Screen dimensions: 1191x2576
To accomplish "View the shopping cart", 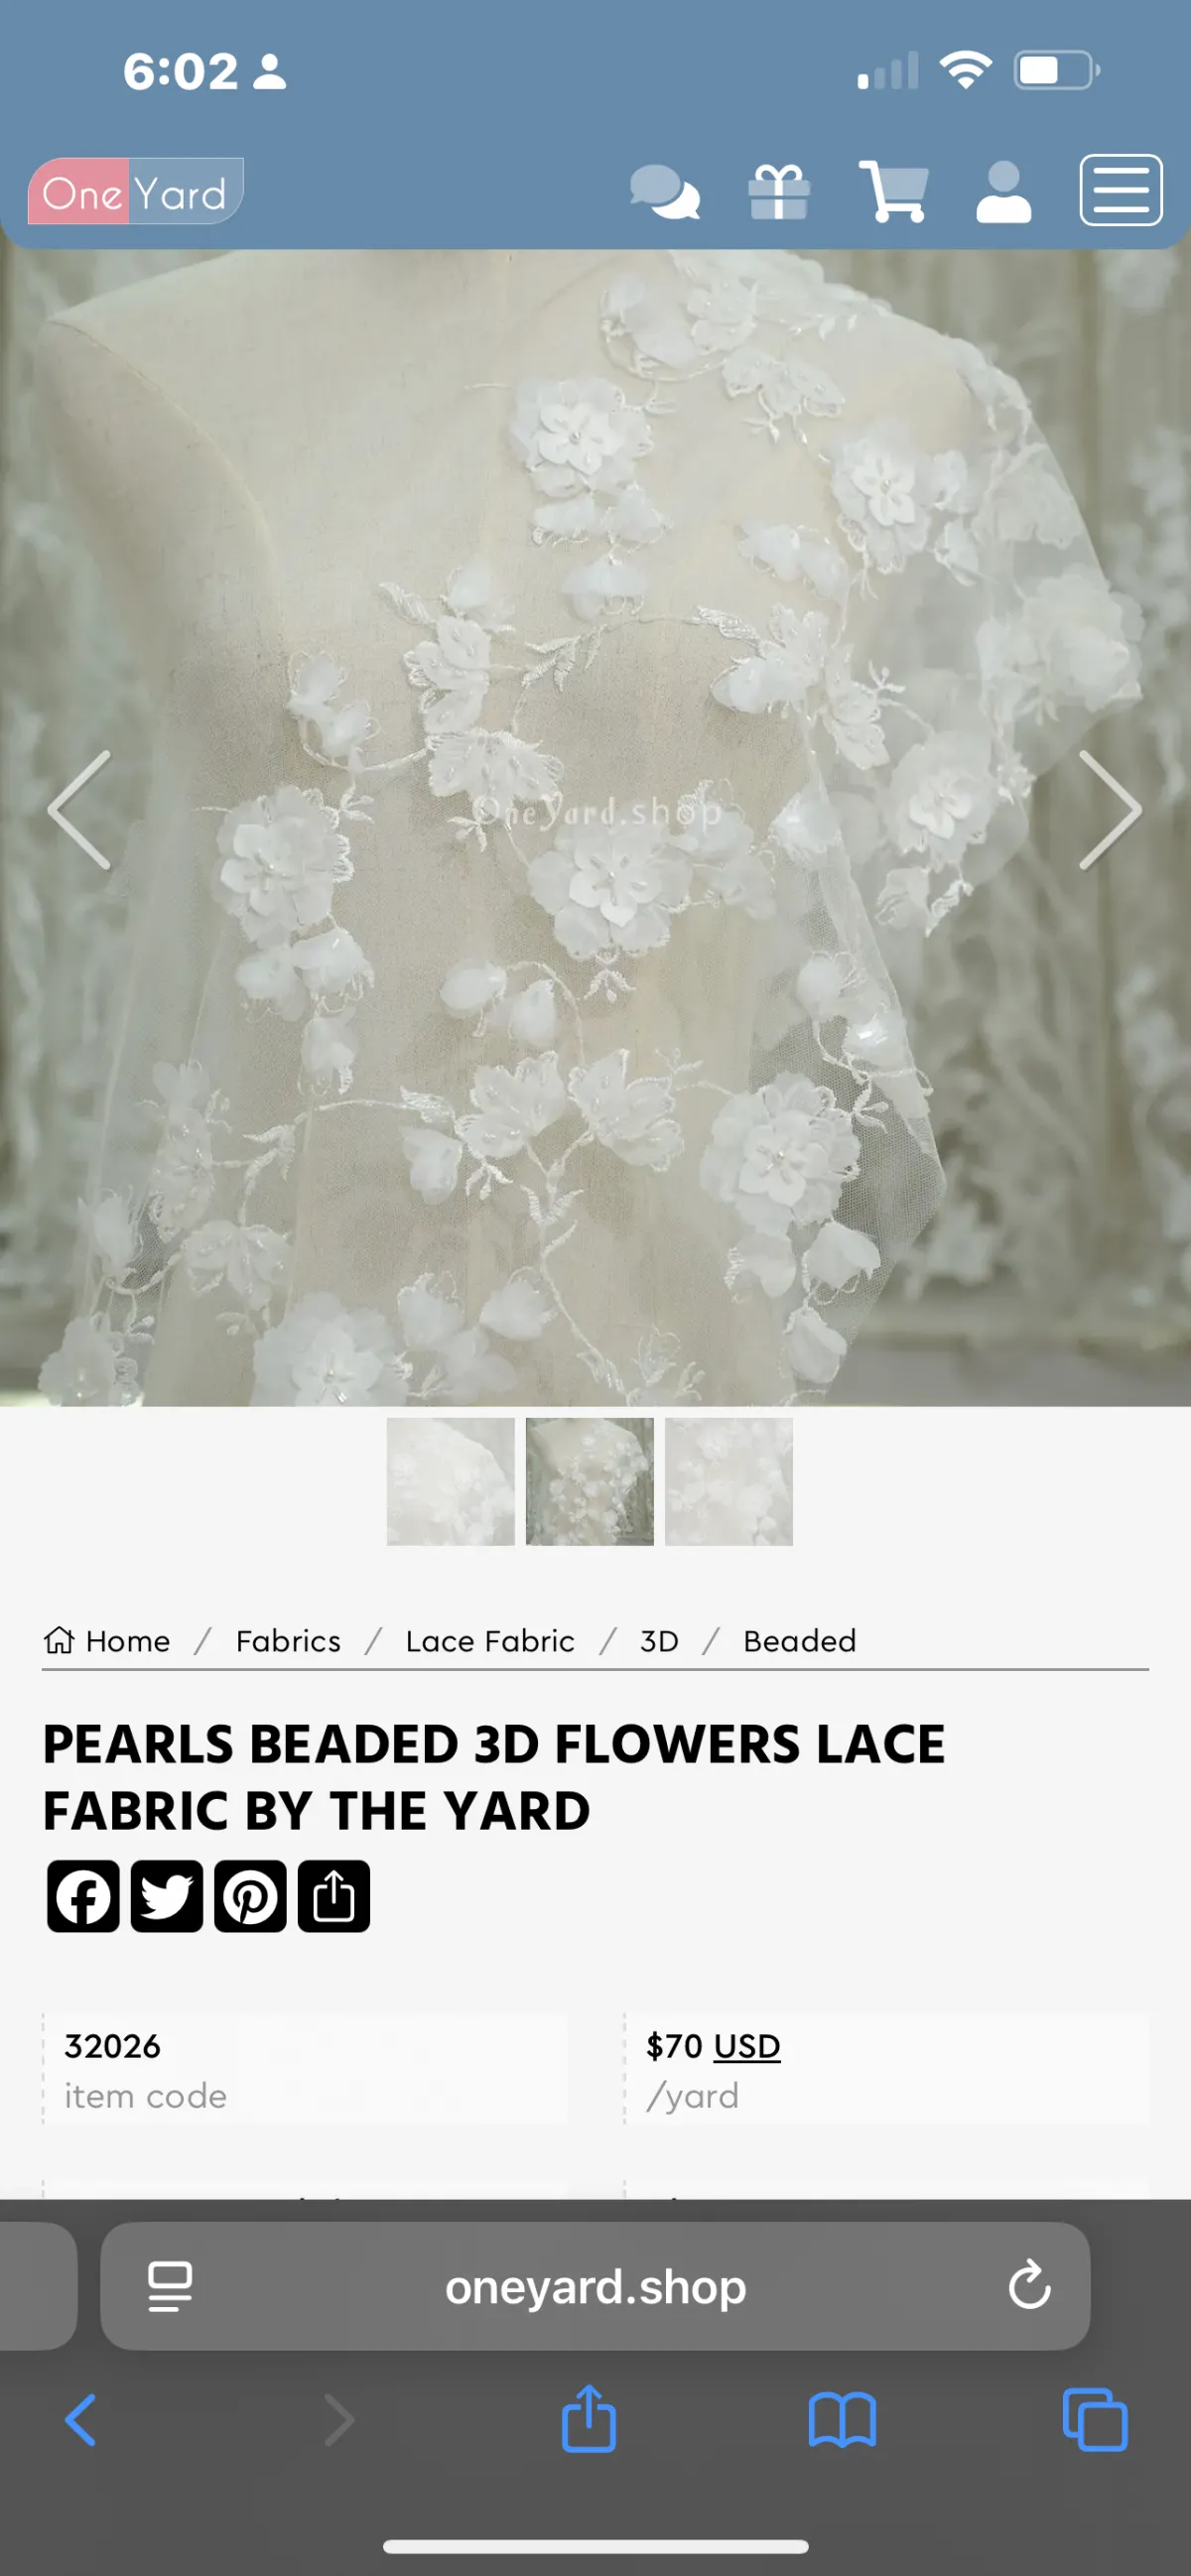I will click(893, 191).
